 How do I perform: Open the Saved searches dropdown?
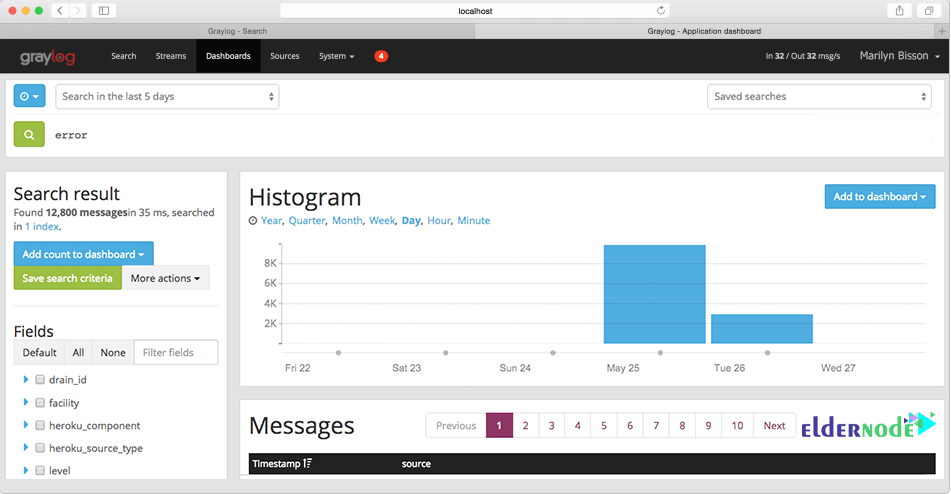(819, 96)
